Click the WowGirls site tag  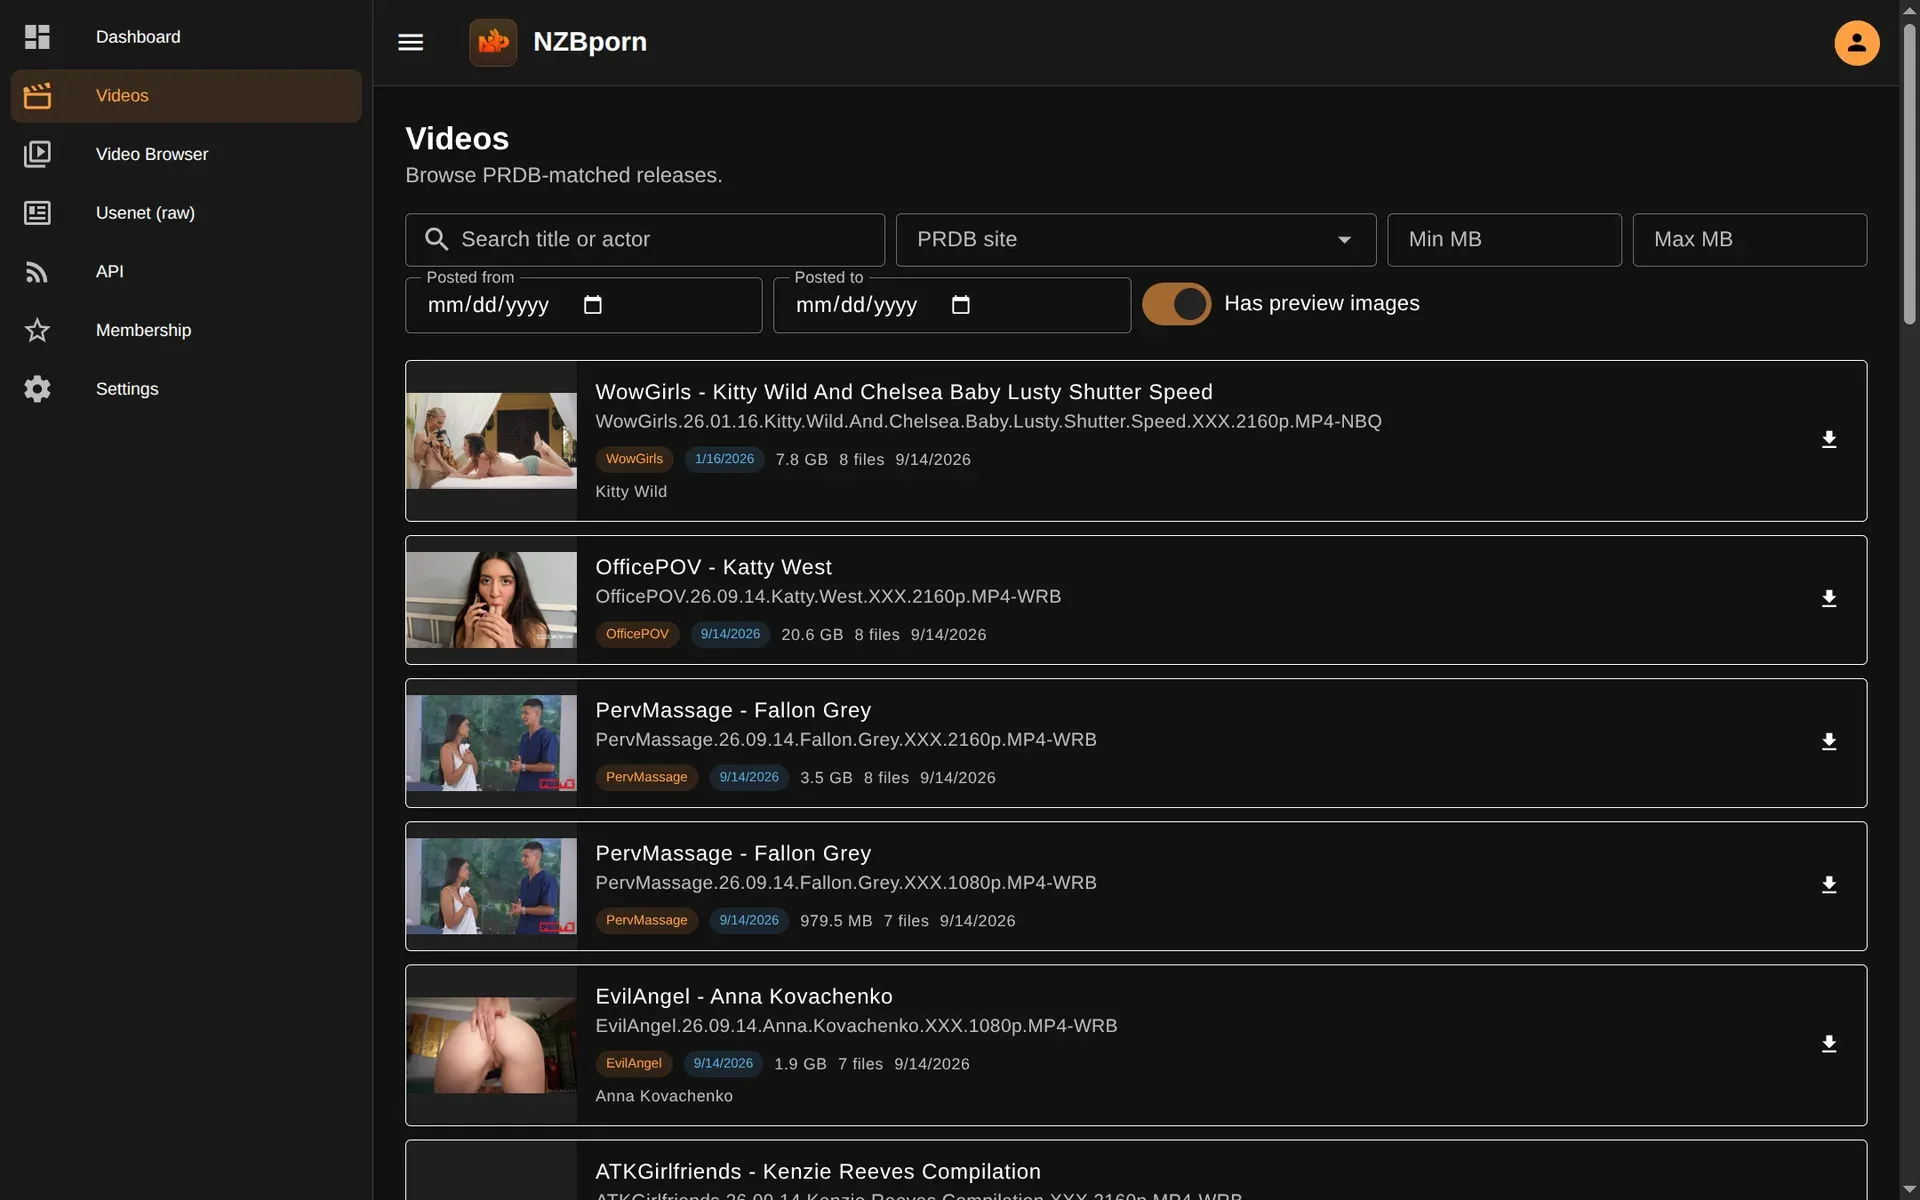(634, 459)
